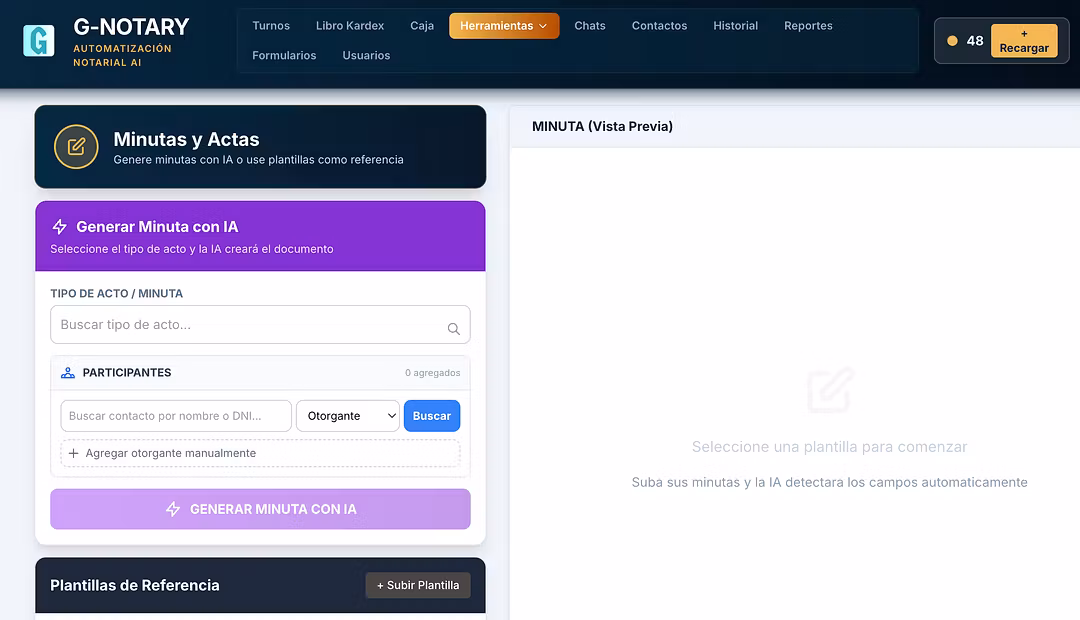The width and height of the screenshot is (1080, 620).
Task: Click the G-Notary logo icon
Action: [39, 41]
